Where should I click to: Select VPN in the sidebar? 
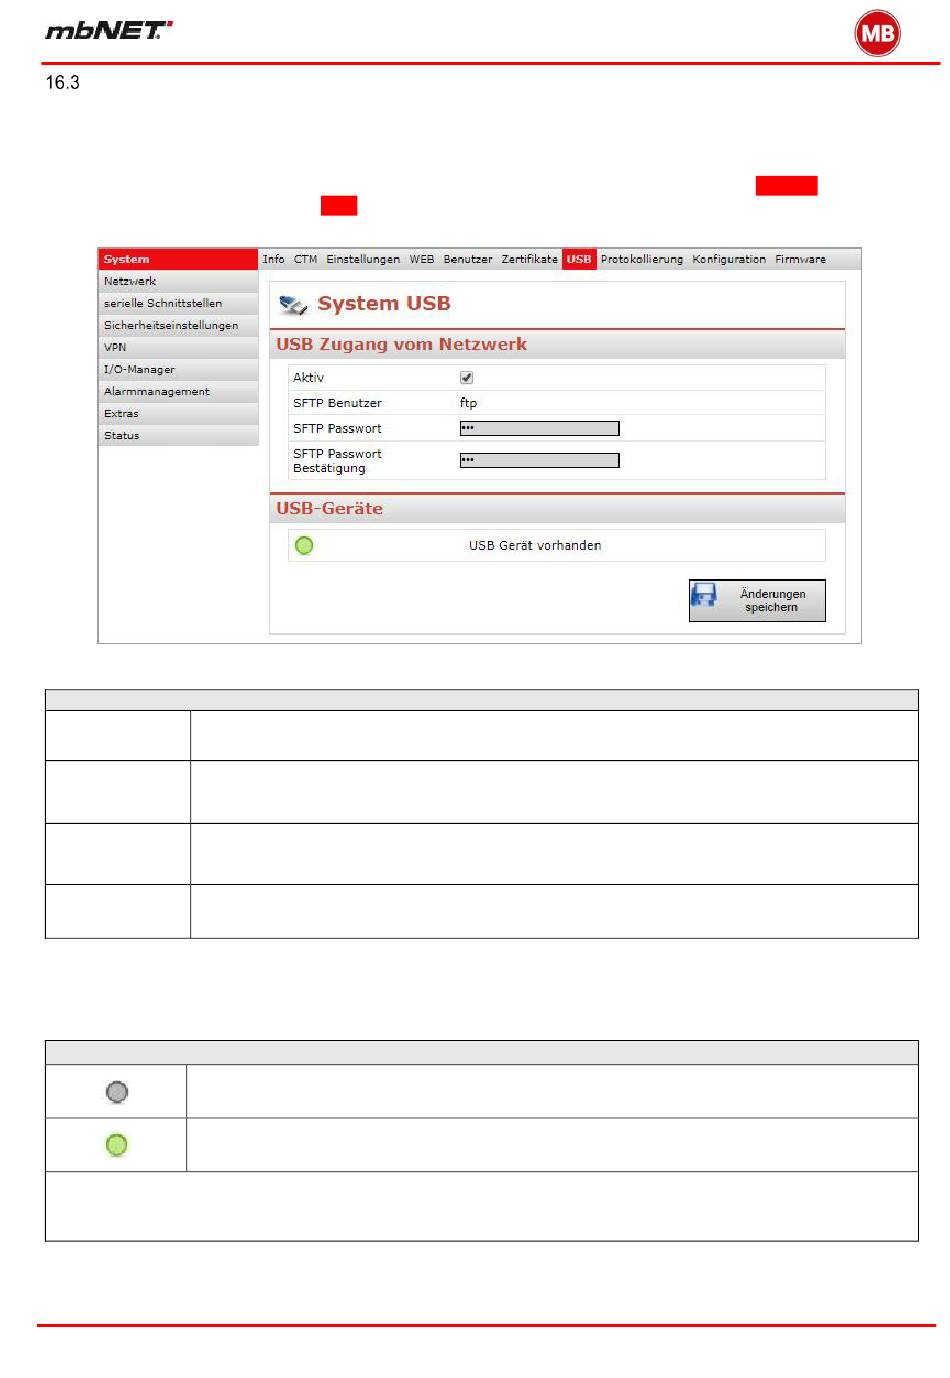(178, 347)
